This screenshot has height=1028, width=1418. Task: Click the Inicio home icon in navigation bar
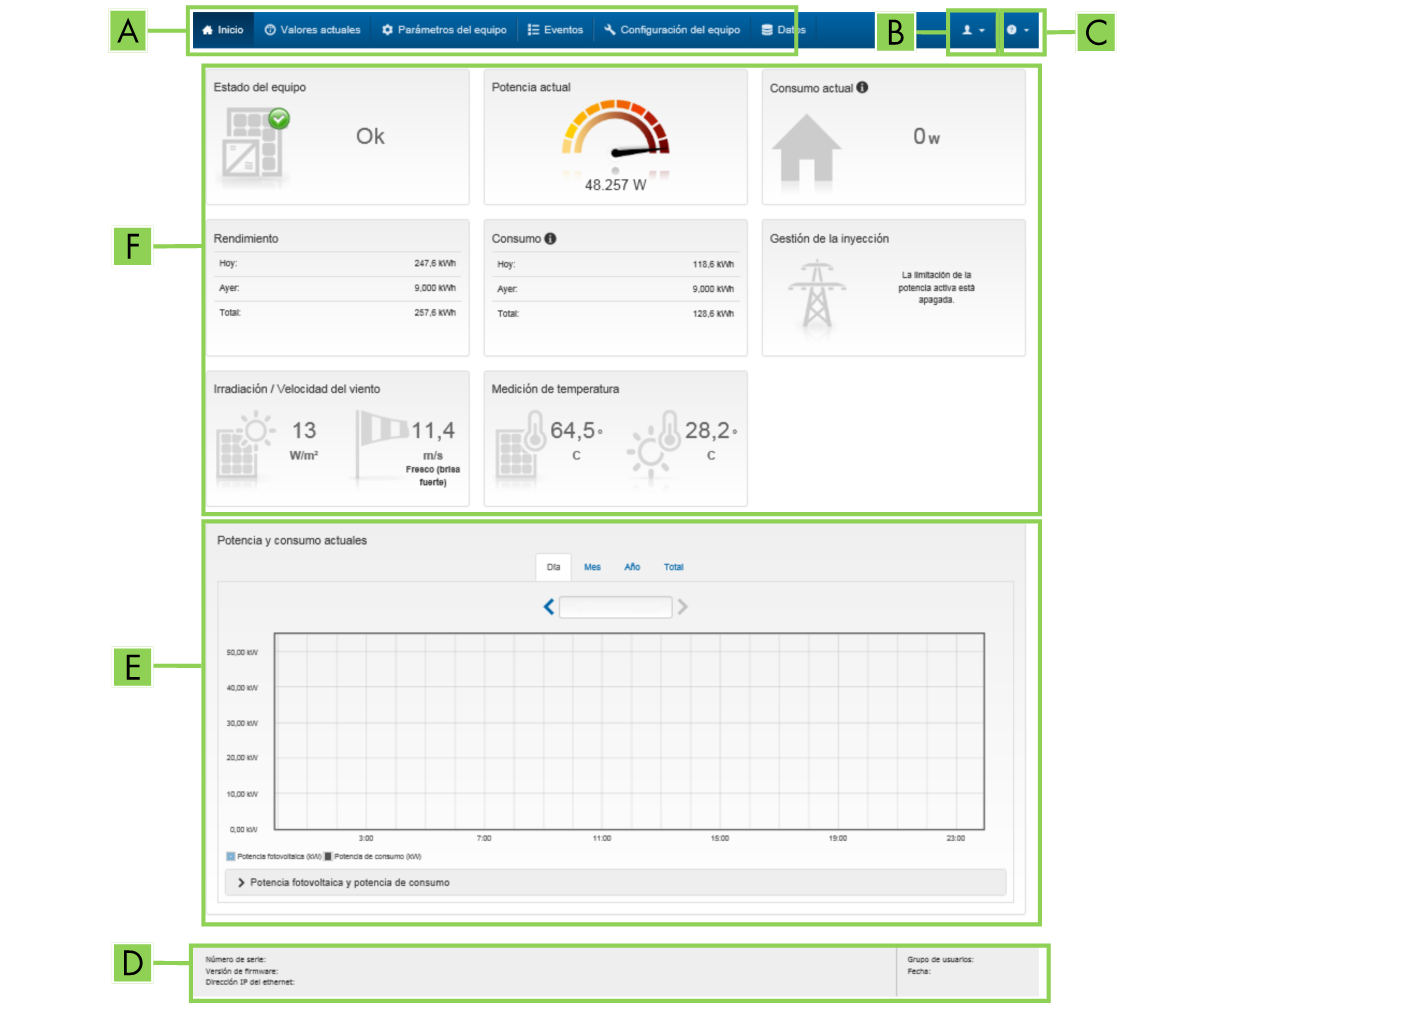click(x=208, y=30)
